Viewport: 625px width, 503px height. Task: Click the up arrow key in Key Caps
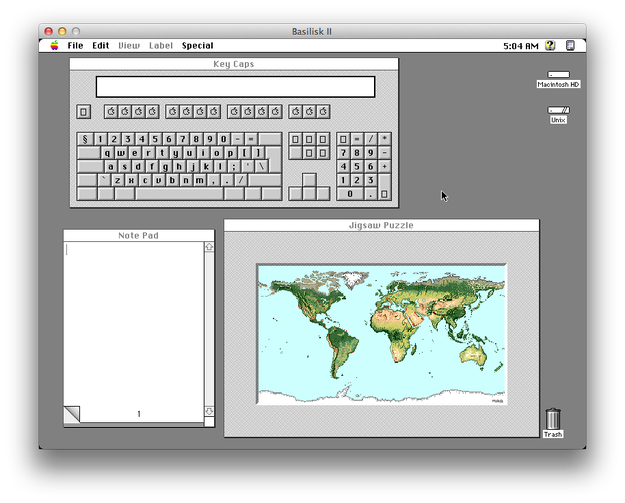pyautogui.click(x=309, y=180)
